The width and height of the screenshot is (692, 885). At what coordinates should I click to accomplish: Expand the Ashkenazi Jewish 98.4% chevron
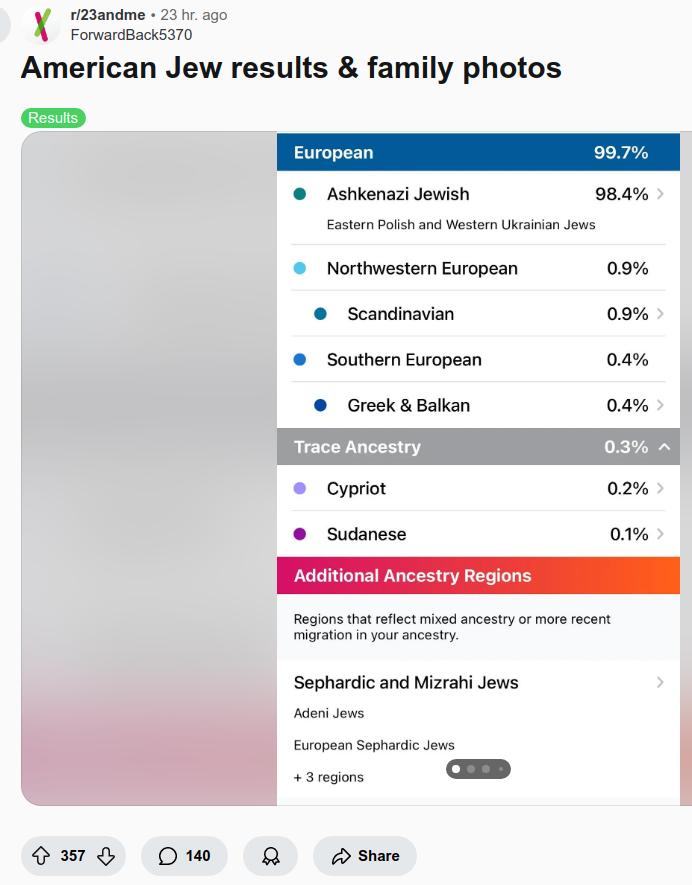point(661,194)
